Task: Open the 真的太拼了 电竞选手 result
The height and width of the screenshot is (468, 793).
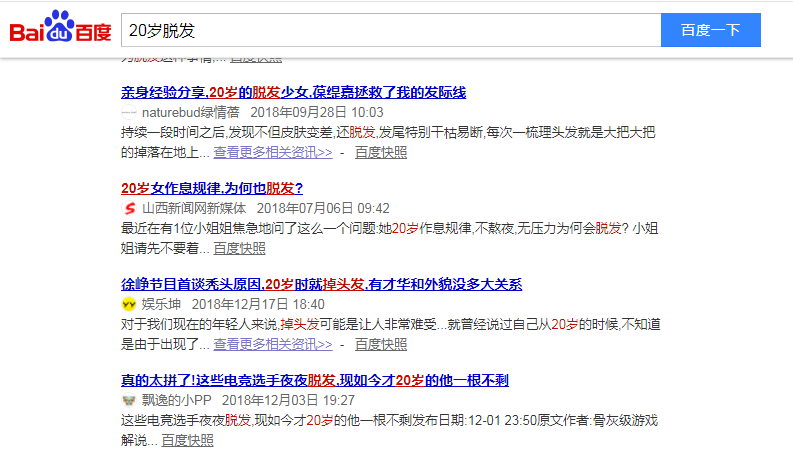Action: (x=316, y=380)
